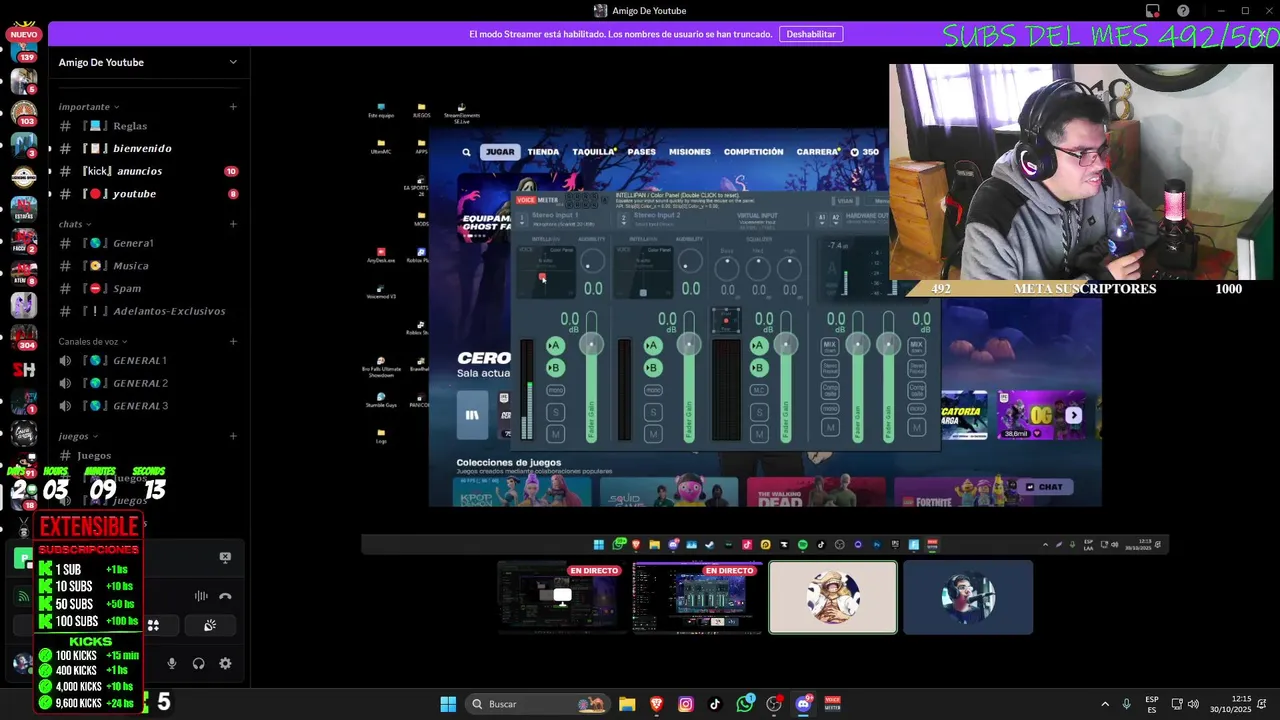
Task: Select CARRERA tab in Fortnite stream
Action: tap(817, 152)
